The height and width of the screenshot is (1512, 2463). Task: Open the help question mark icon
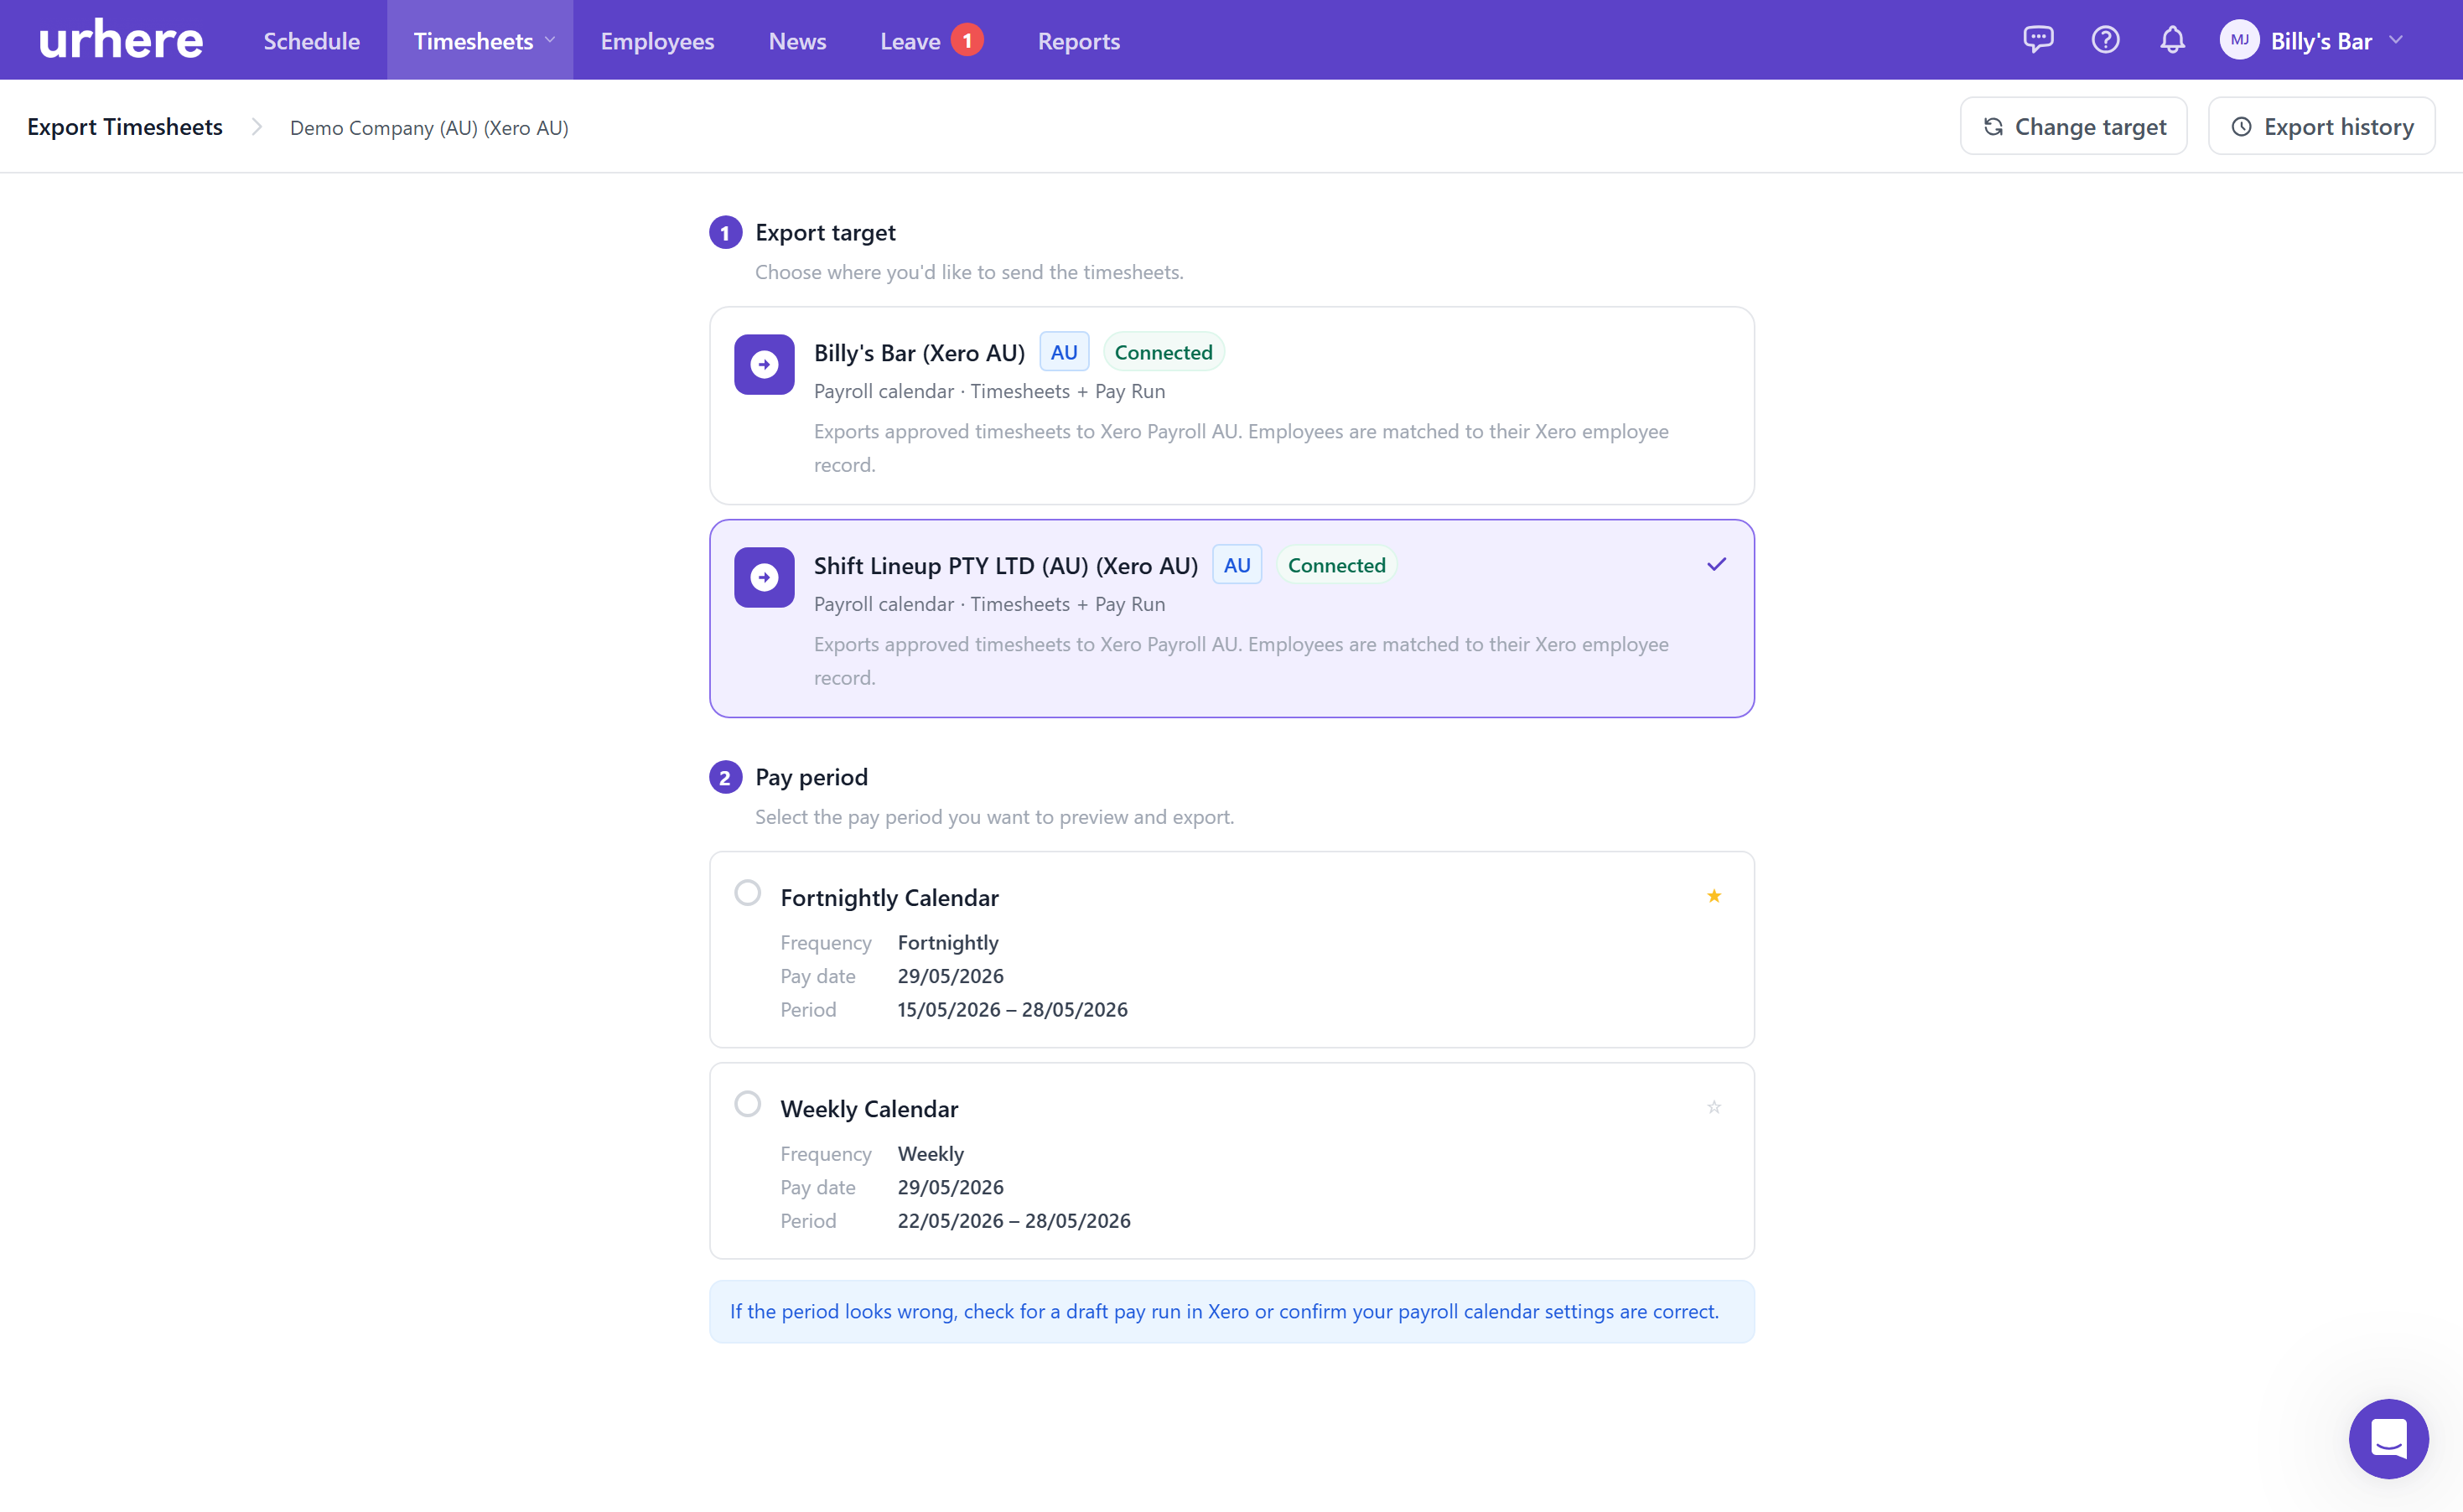[x=2105, y=40]
